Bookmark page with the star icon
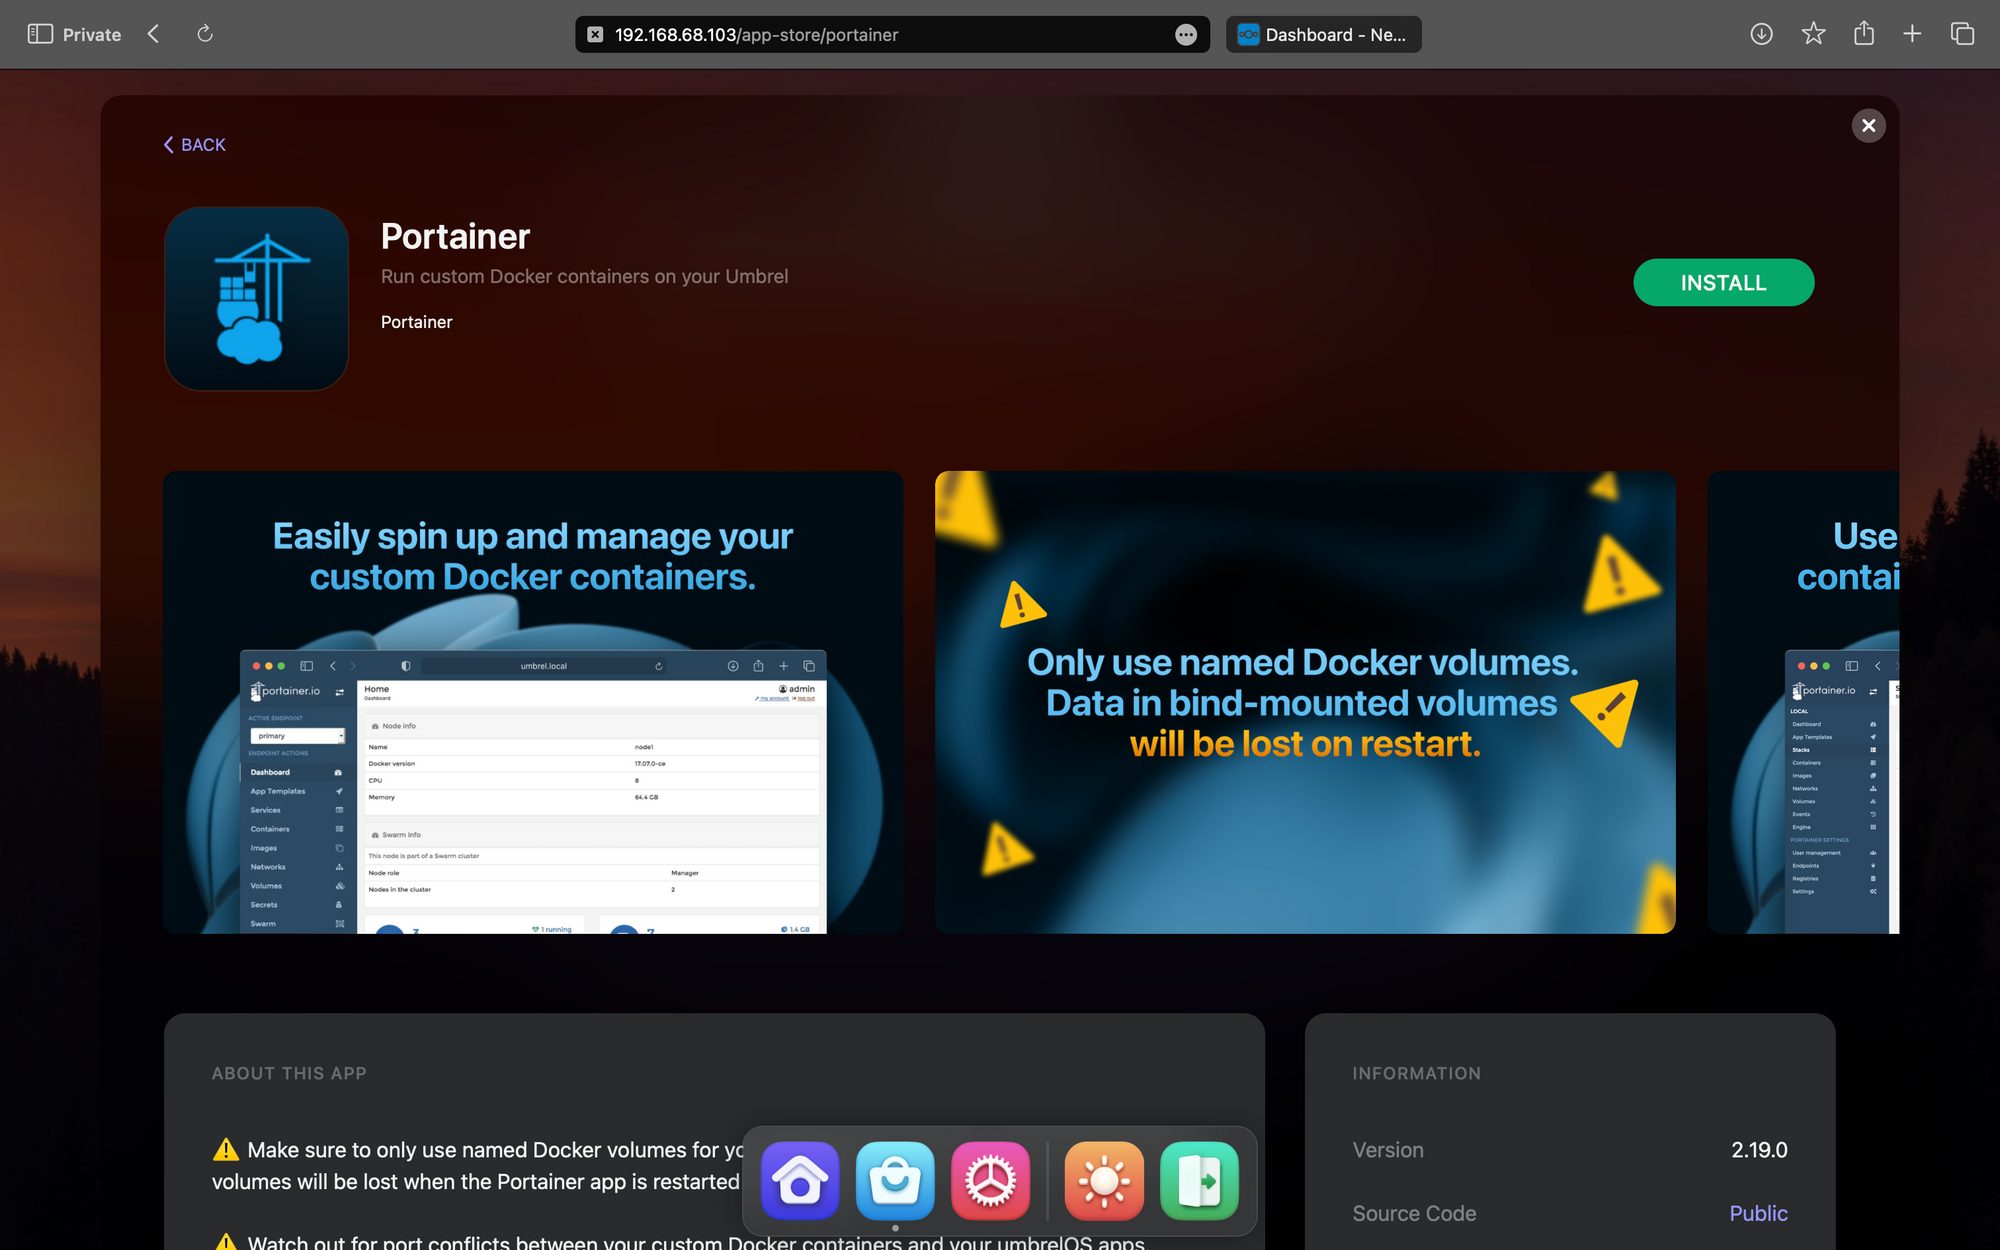2000x1250 pixels. [1813, 34]
